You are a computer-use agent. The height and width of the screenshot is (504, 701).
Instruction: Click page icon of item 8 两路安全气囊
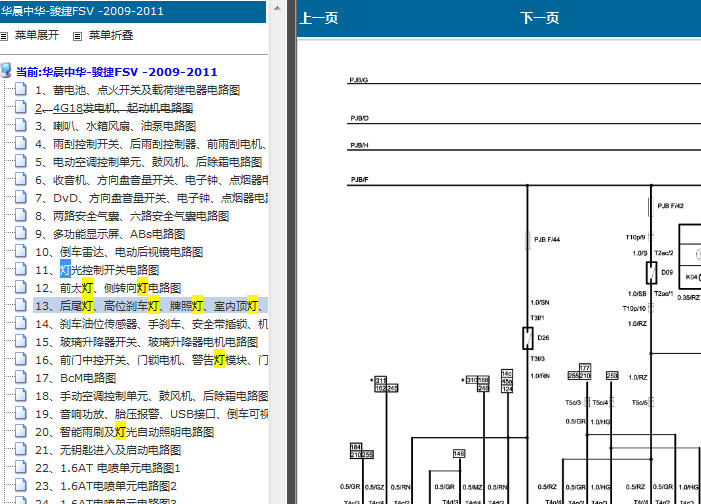click(21, 215)
